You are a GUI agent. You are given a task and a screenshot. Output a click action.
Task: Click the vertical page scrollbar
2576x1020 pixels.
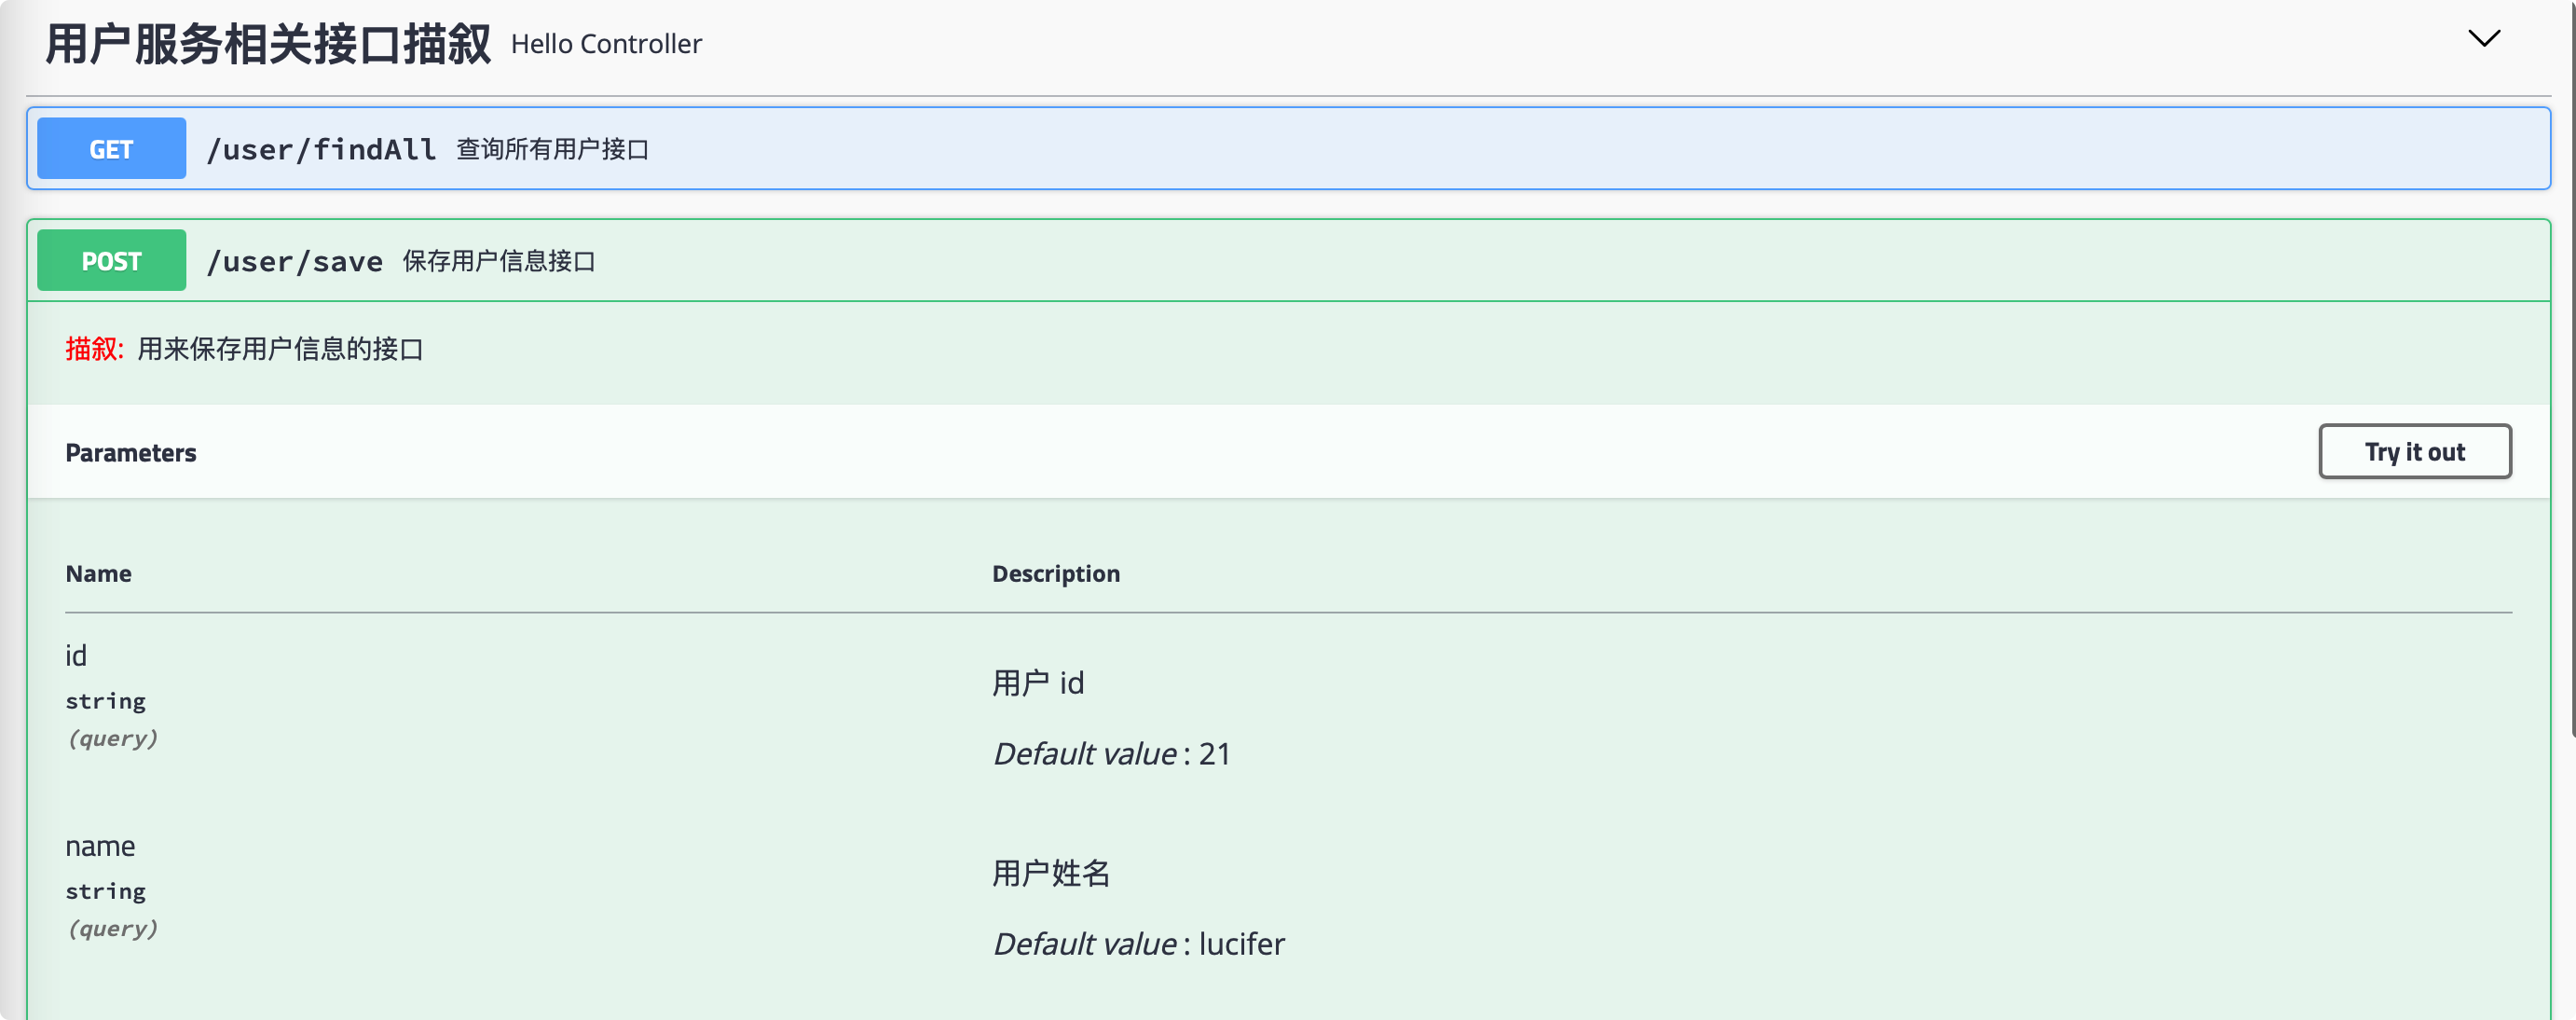click(2571, 370)
